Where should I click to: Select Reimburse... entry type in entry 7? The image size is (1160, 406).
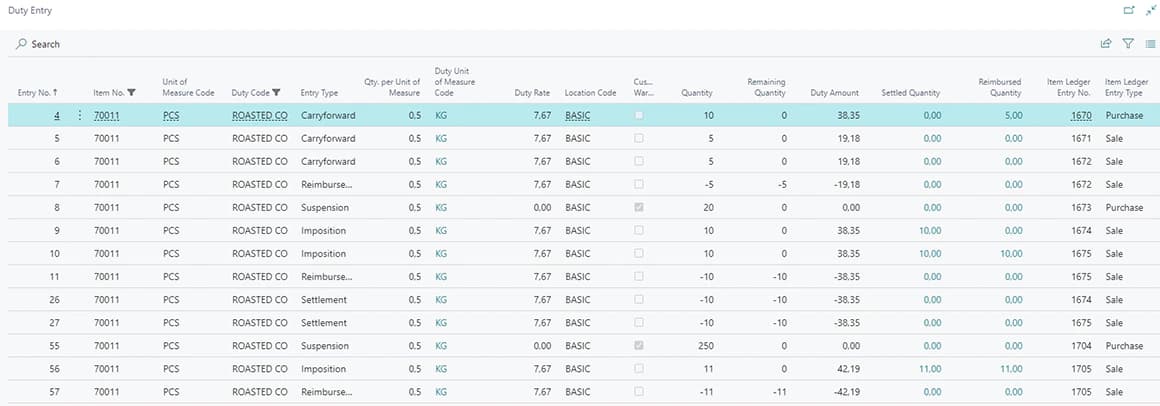pos(327,184)
